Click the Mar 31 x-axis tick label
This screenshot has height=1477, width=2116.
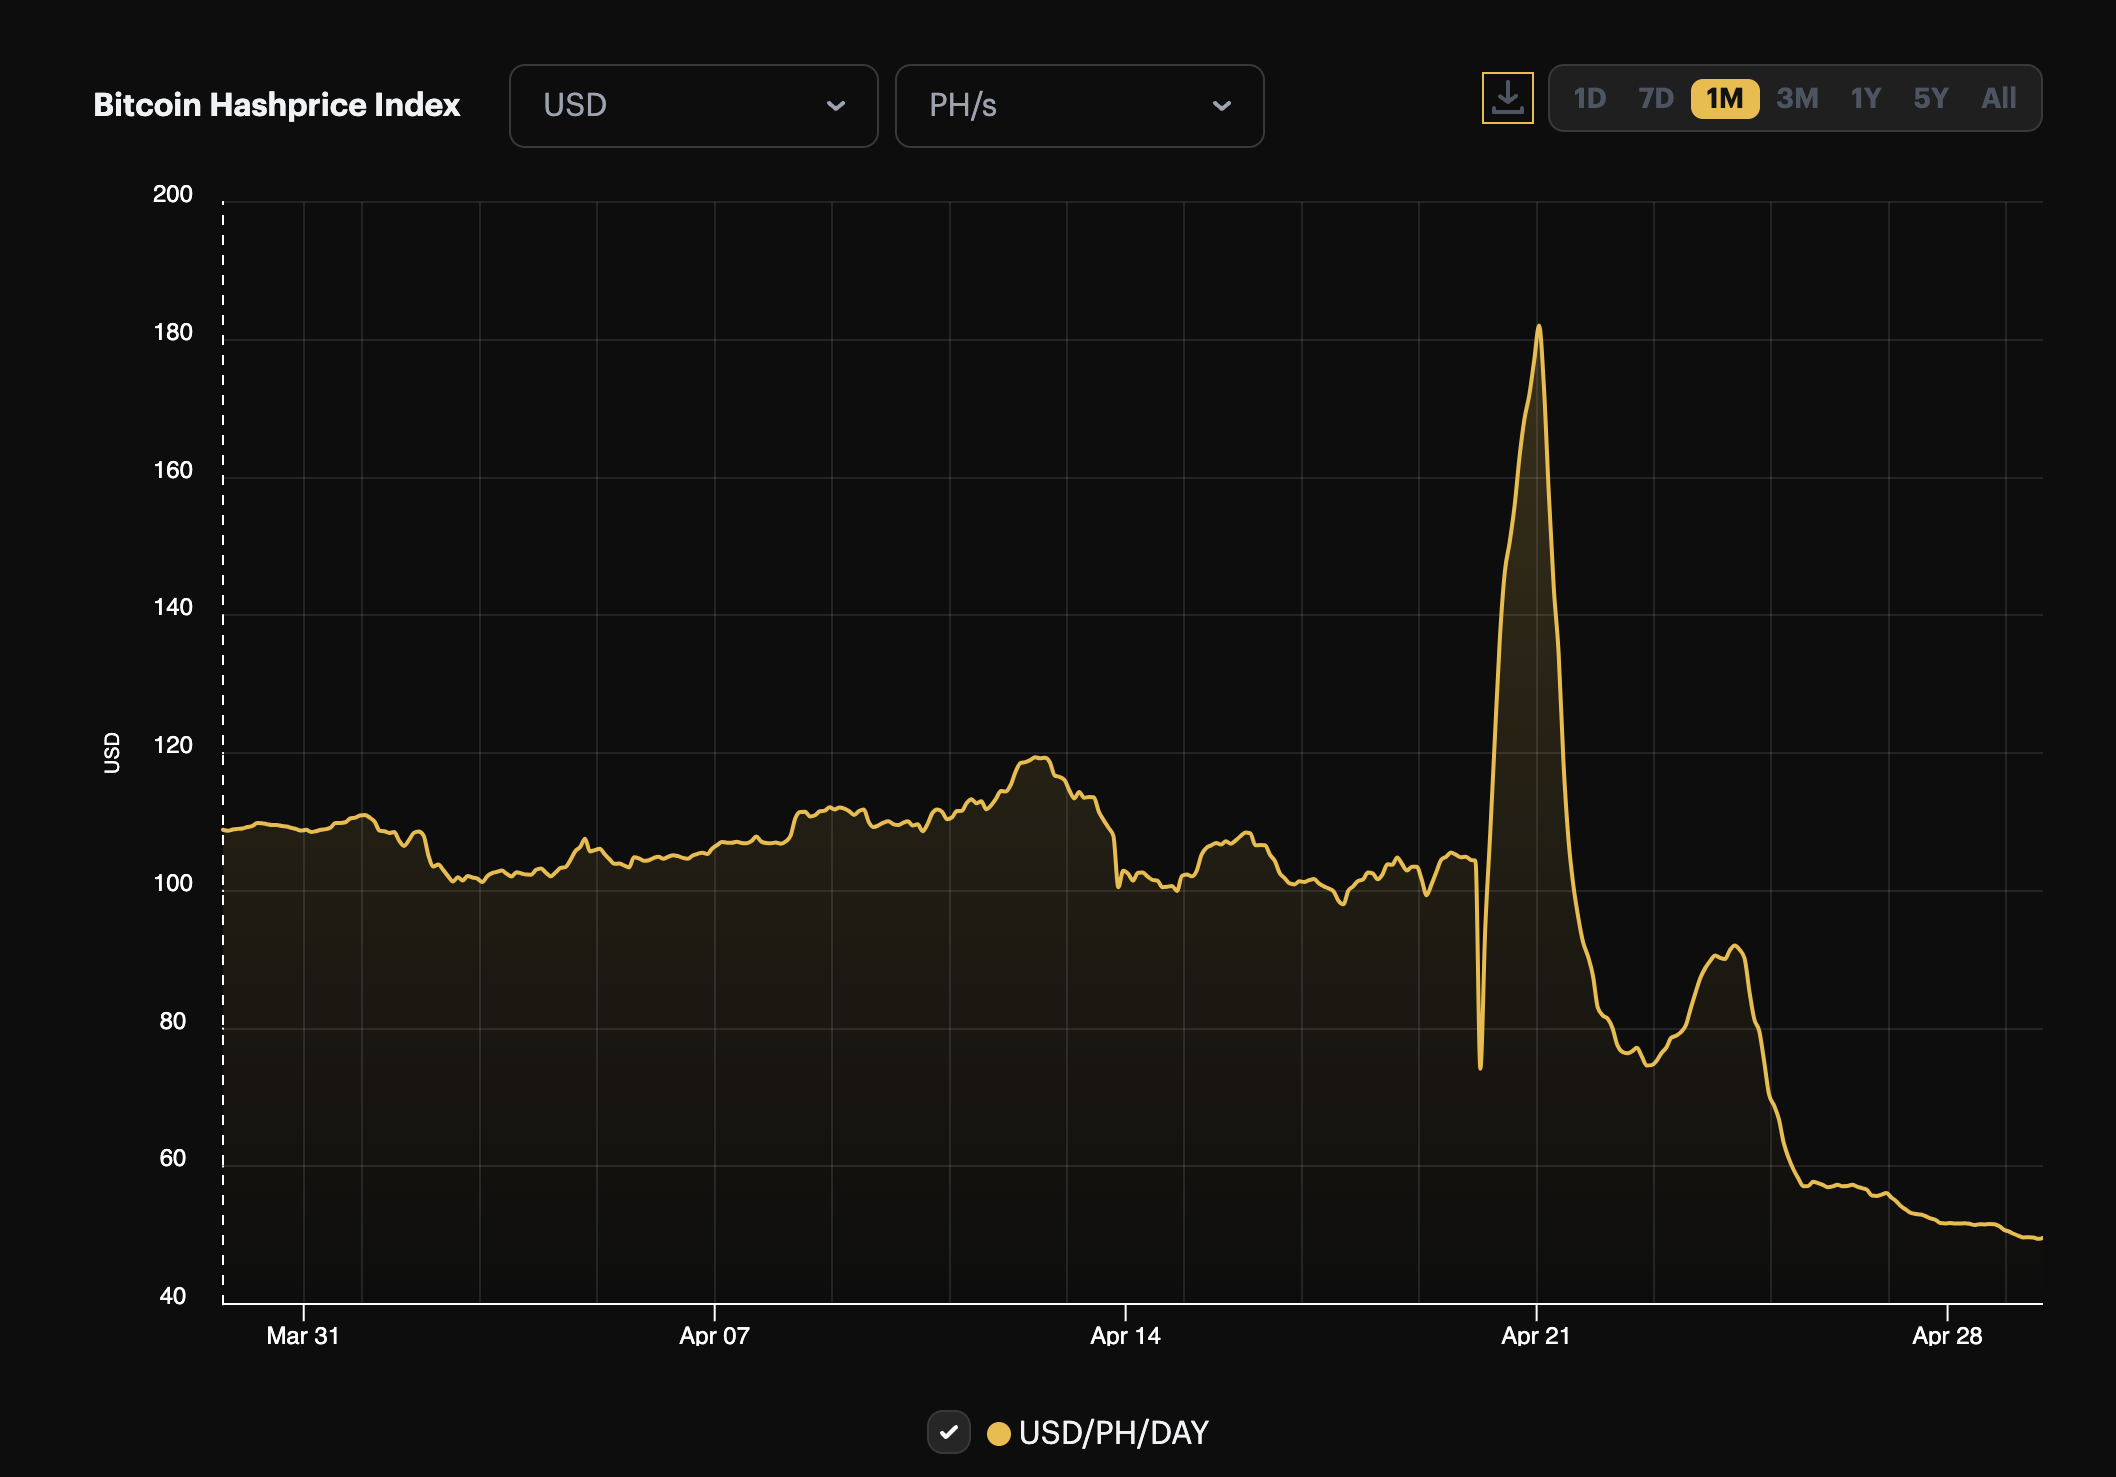(303, 1335)
